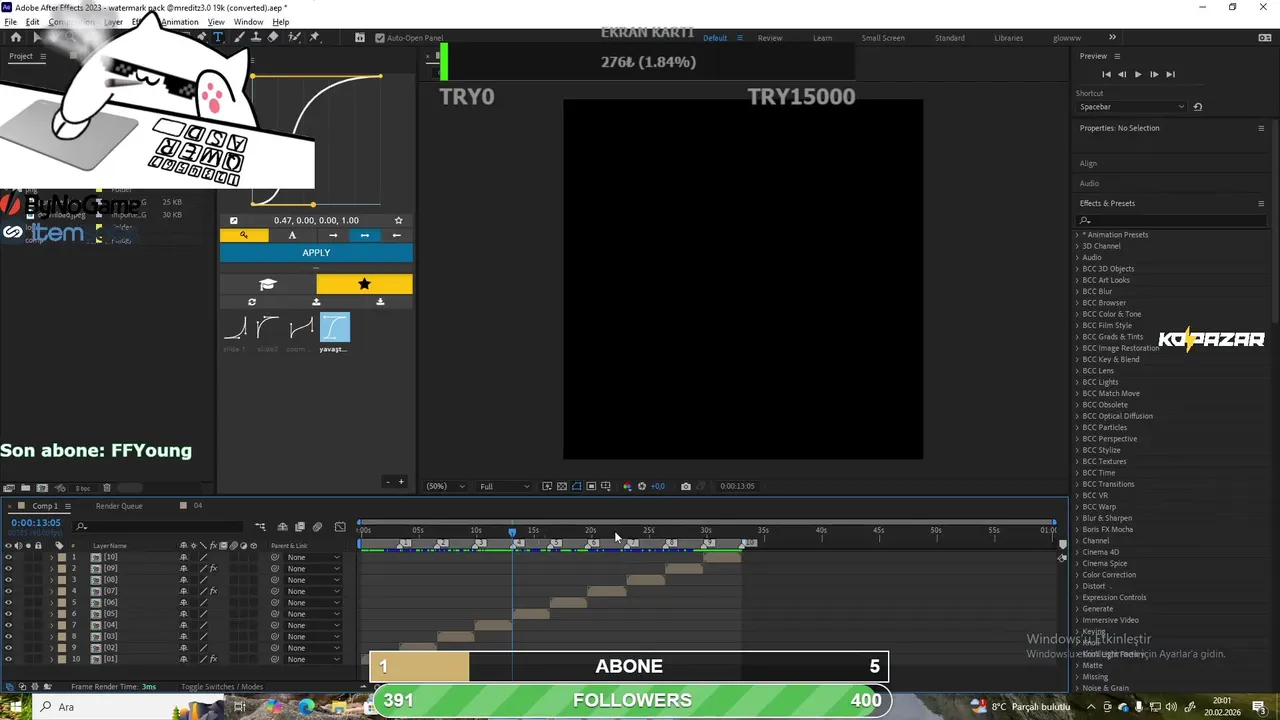Select the Puppet Pin tool
The height and width of the screenshot is (720, 1280).
click(315, 37)
